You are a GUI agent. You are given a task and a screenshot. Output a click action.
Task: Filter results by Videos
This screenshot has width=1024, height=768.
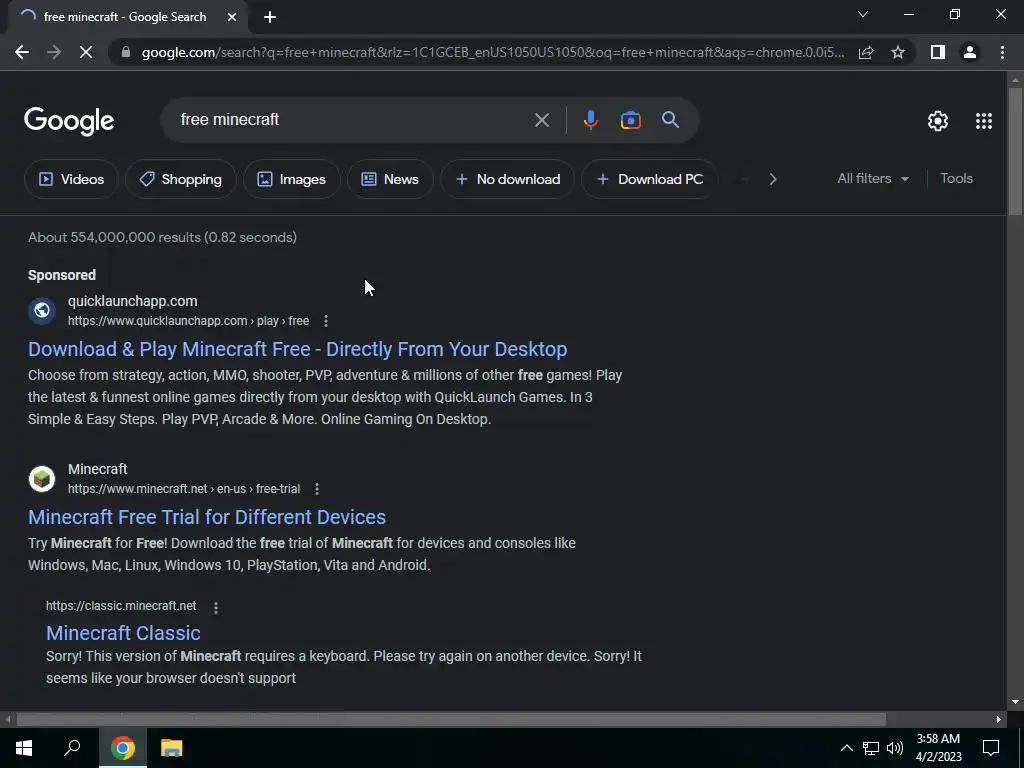pyautogui.click(x=72, y=179)
